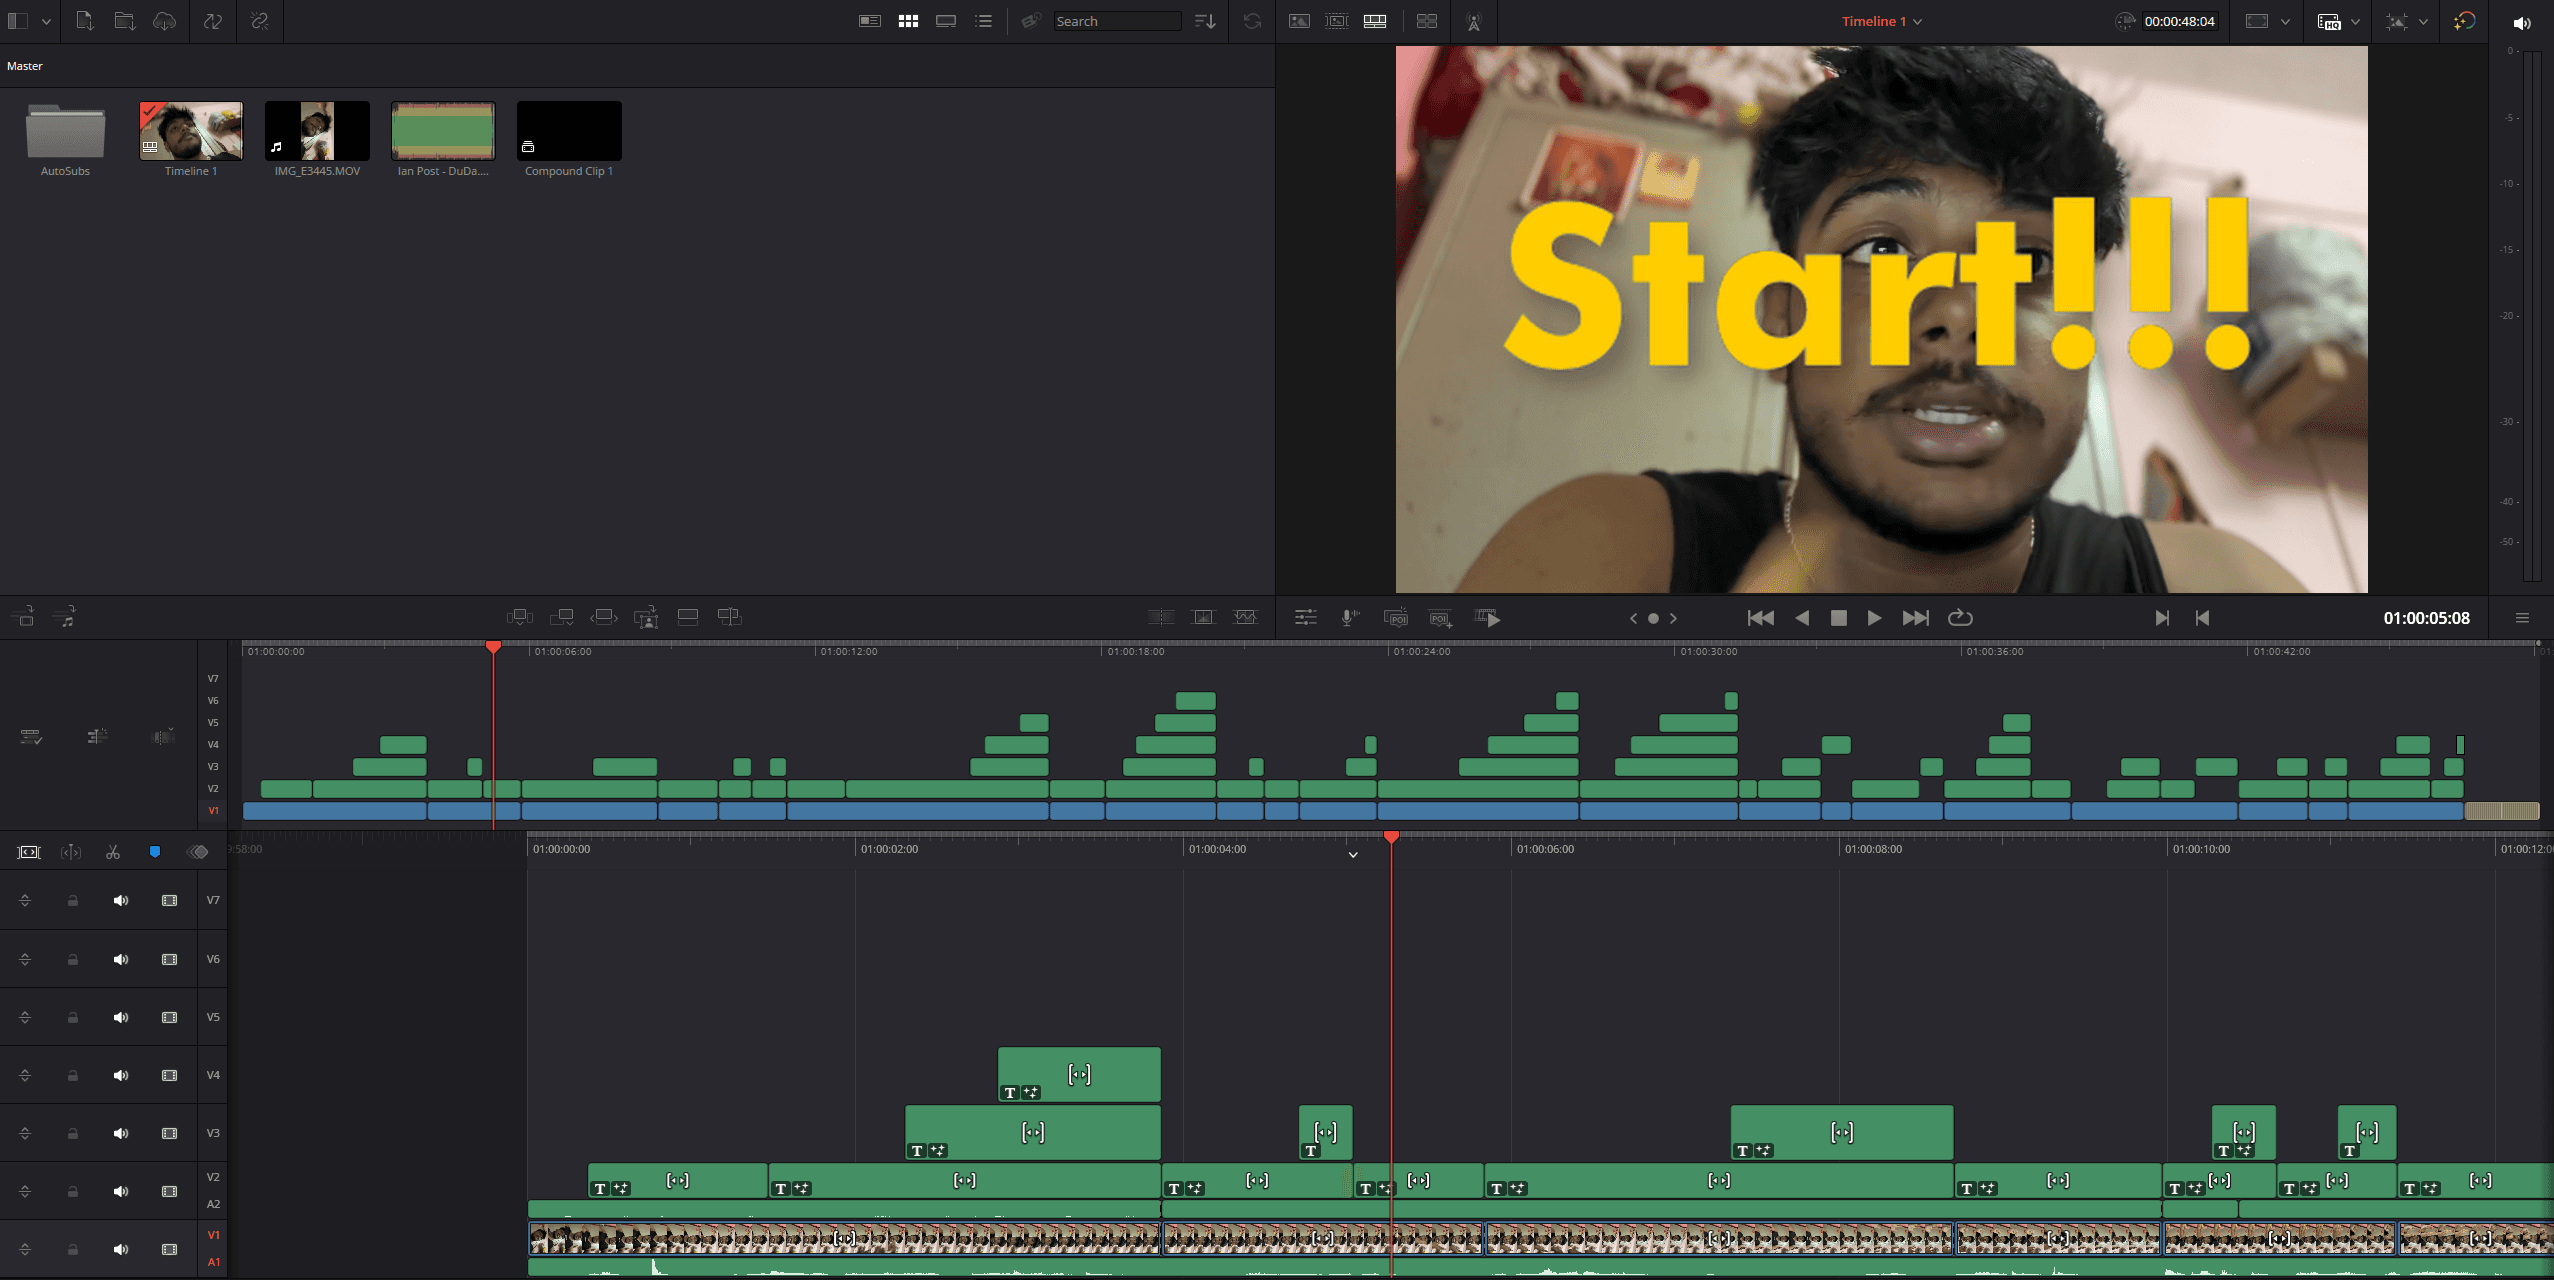Click the Import Media Folder icon

tap(124, 21)
